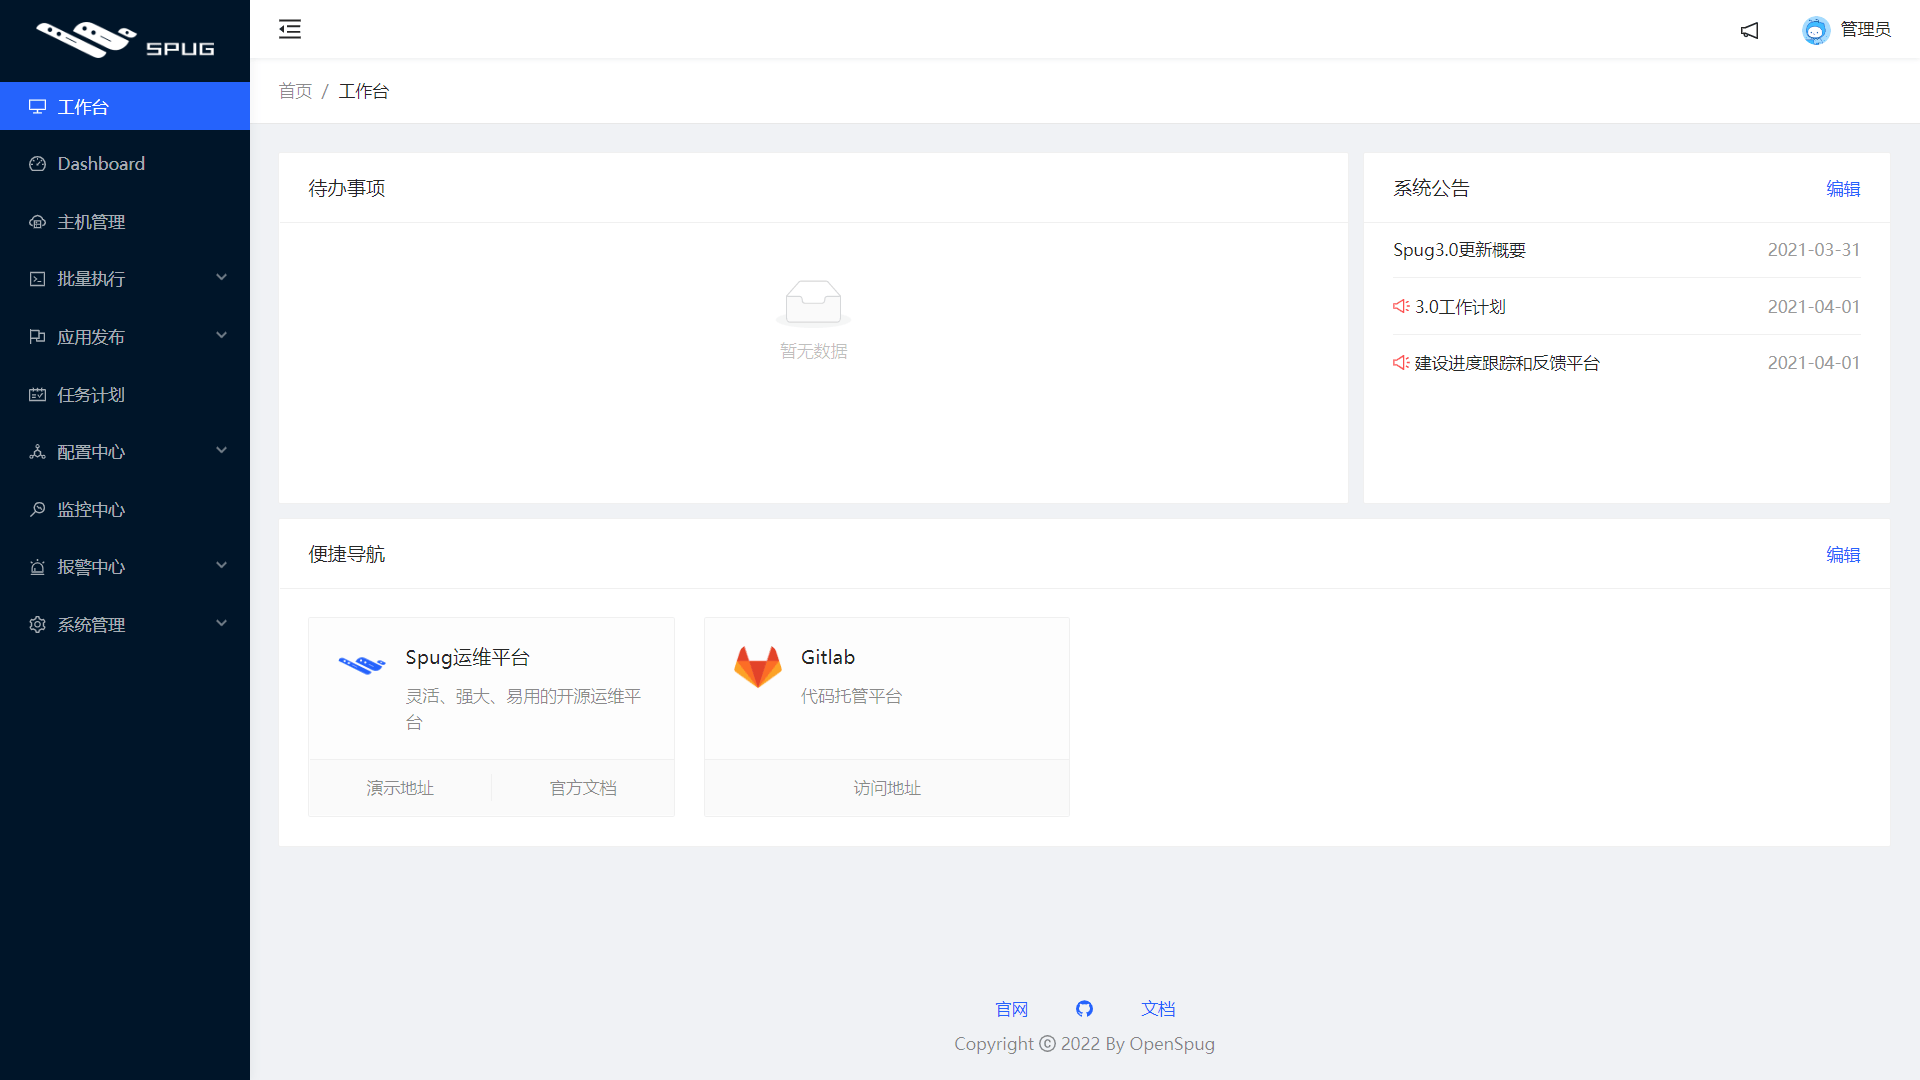Edit the 系统公告 announcements
The height and width of the screenshot is (1080, 1920).
[1842, 189]
